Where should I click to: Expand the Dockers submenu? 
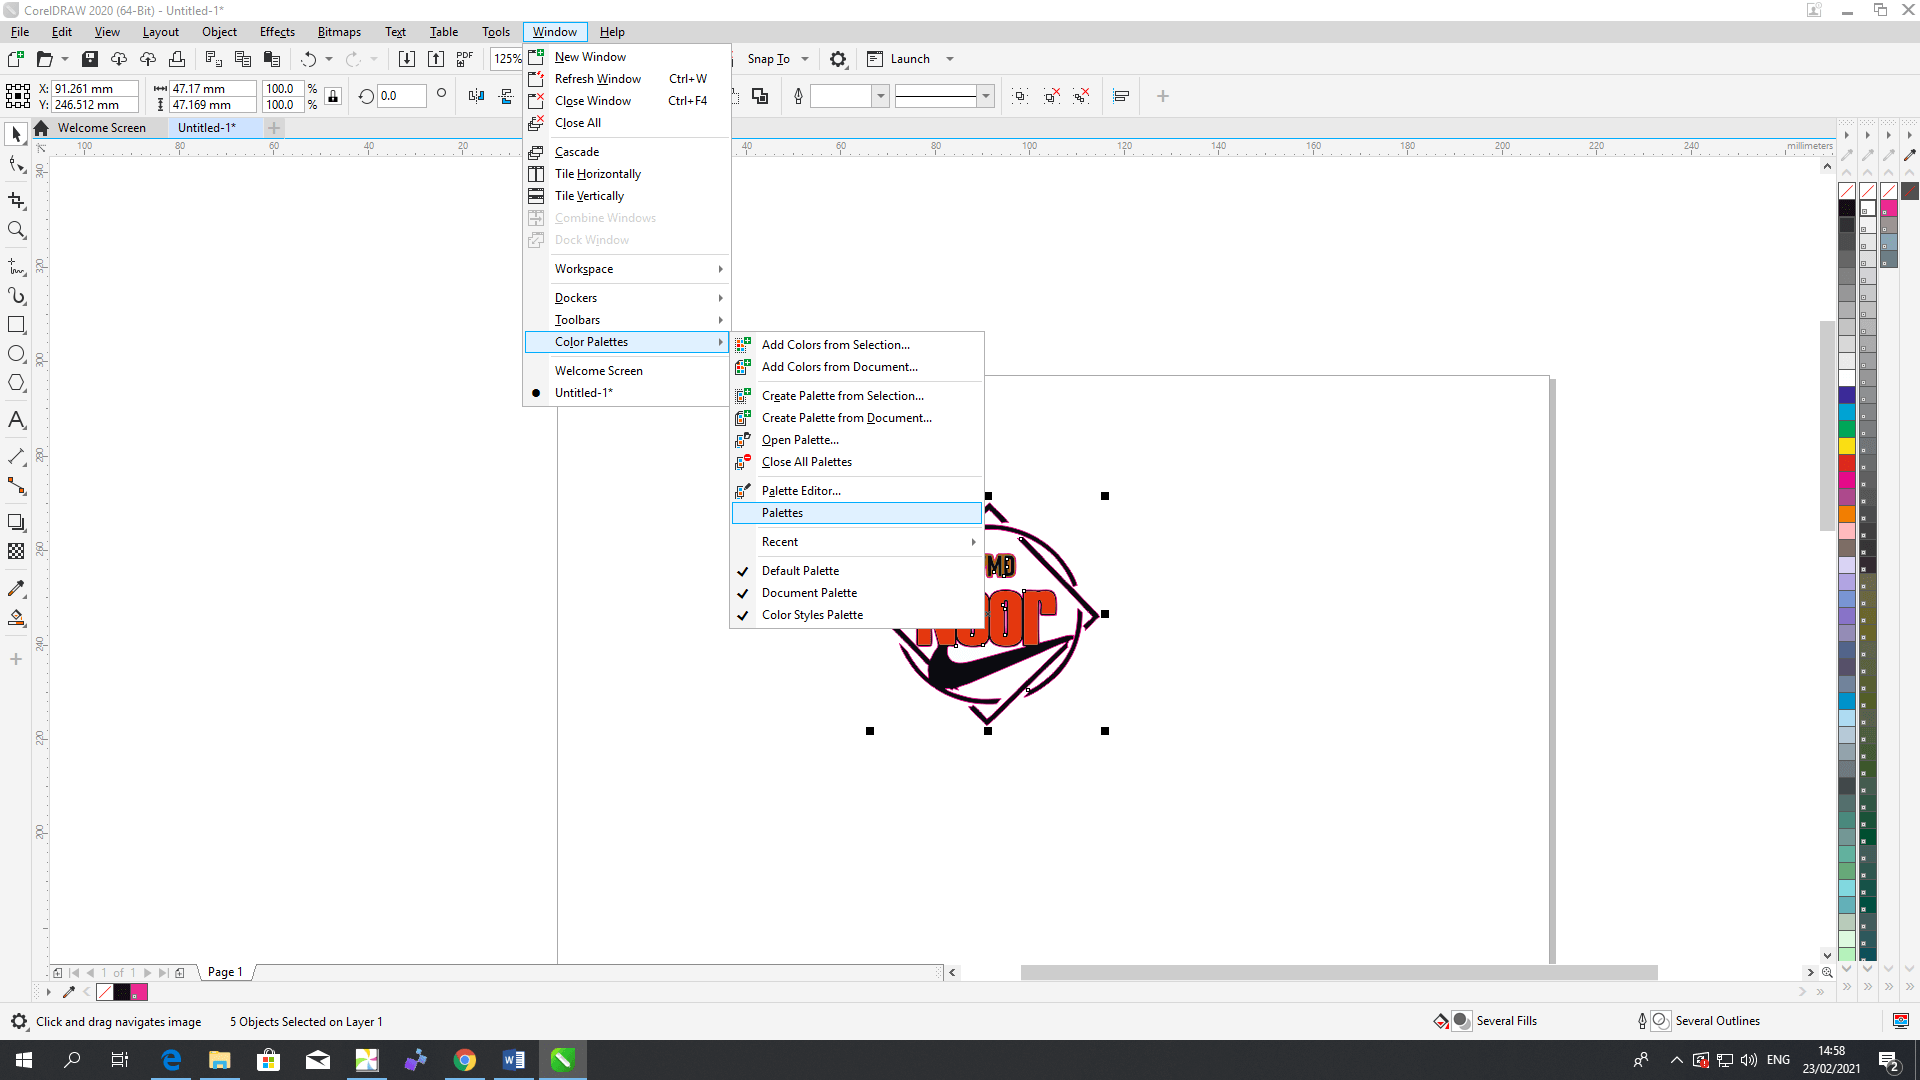[x=626, y=298]
